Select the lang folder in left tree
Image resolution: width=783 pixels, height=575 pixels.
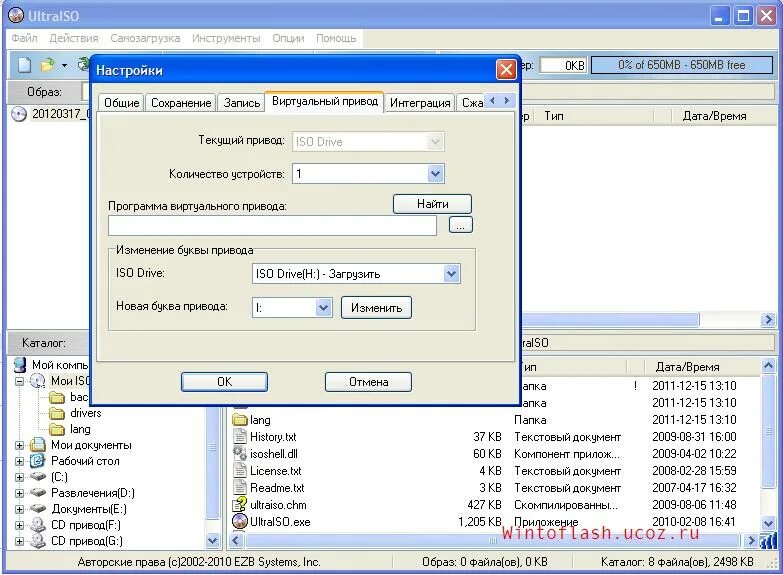click(x=80, y=429)
